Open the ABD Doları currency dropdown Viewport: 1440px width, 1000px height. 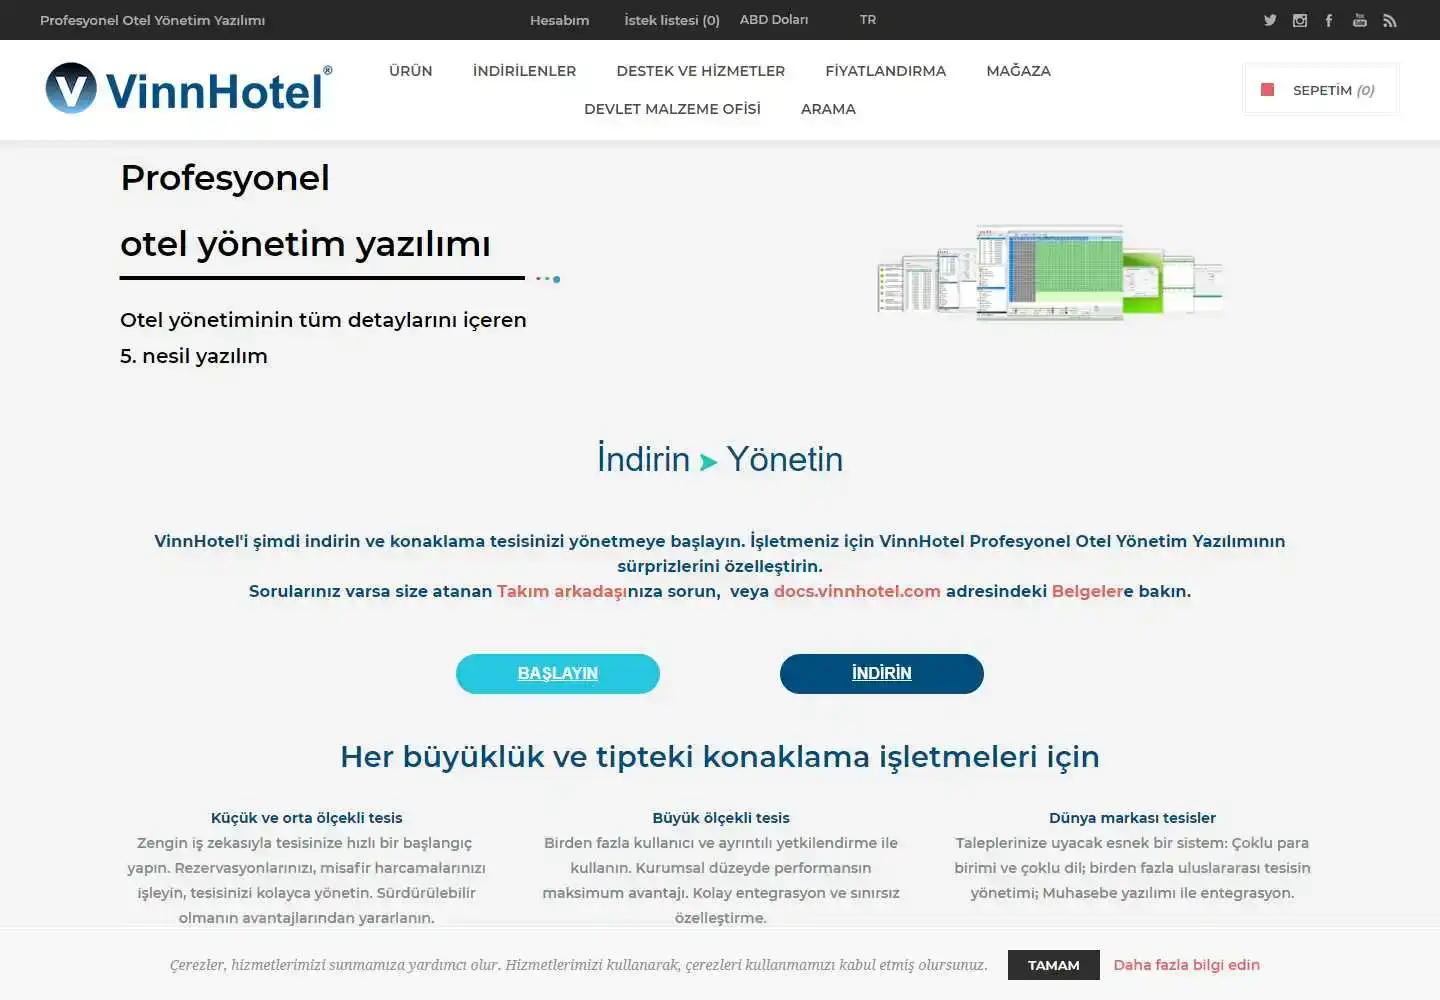774,20
